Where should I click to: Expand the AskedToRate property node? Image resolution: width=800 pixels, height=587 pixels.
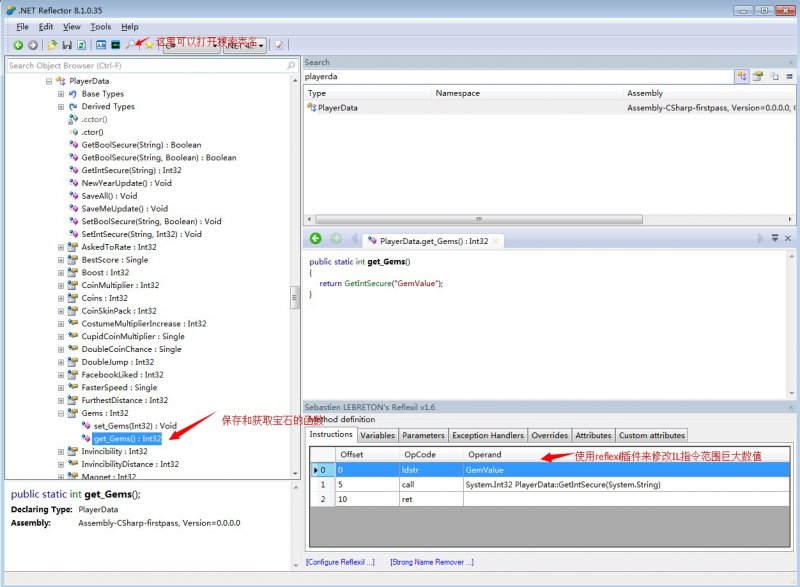(x=61, y=247)
